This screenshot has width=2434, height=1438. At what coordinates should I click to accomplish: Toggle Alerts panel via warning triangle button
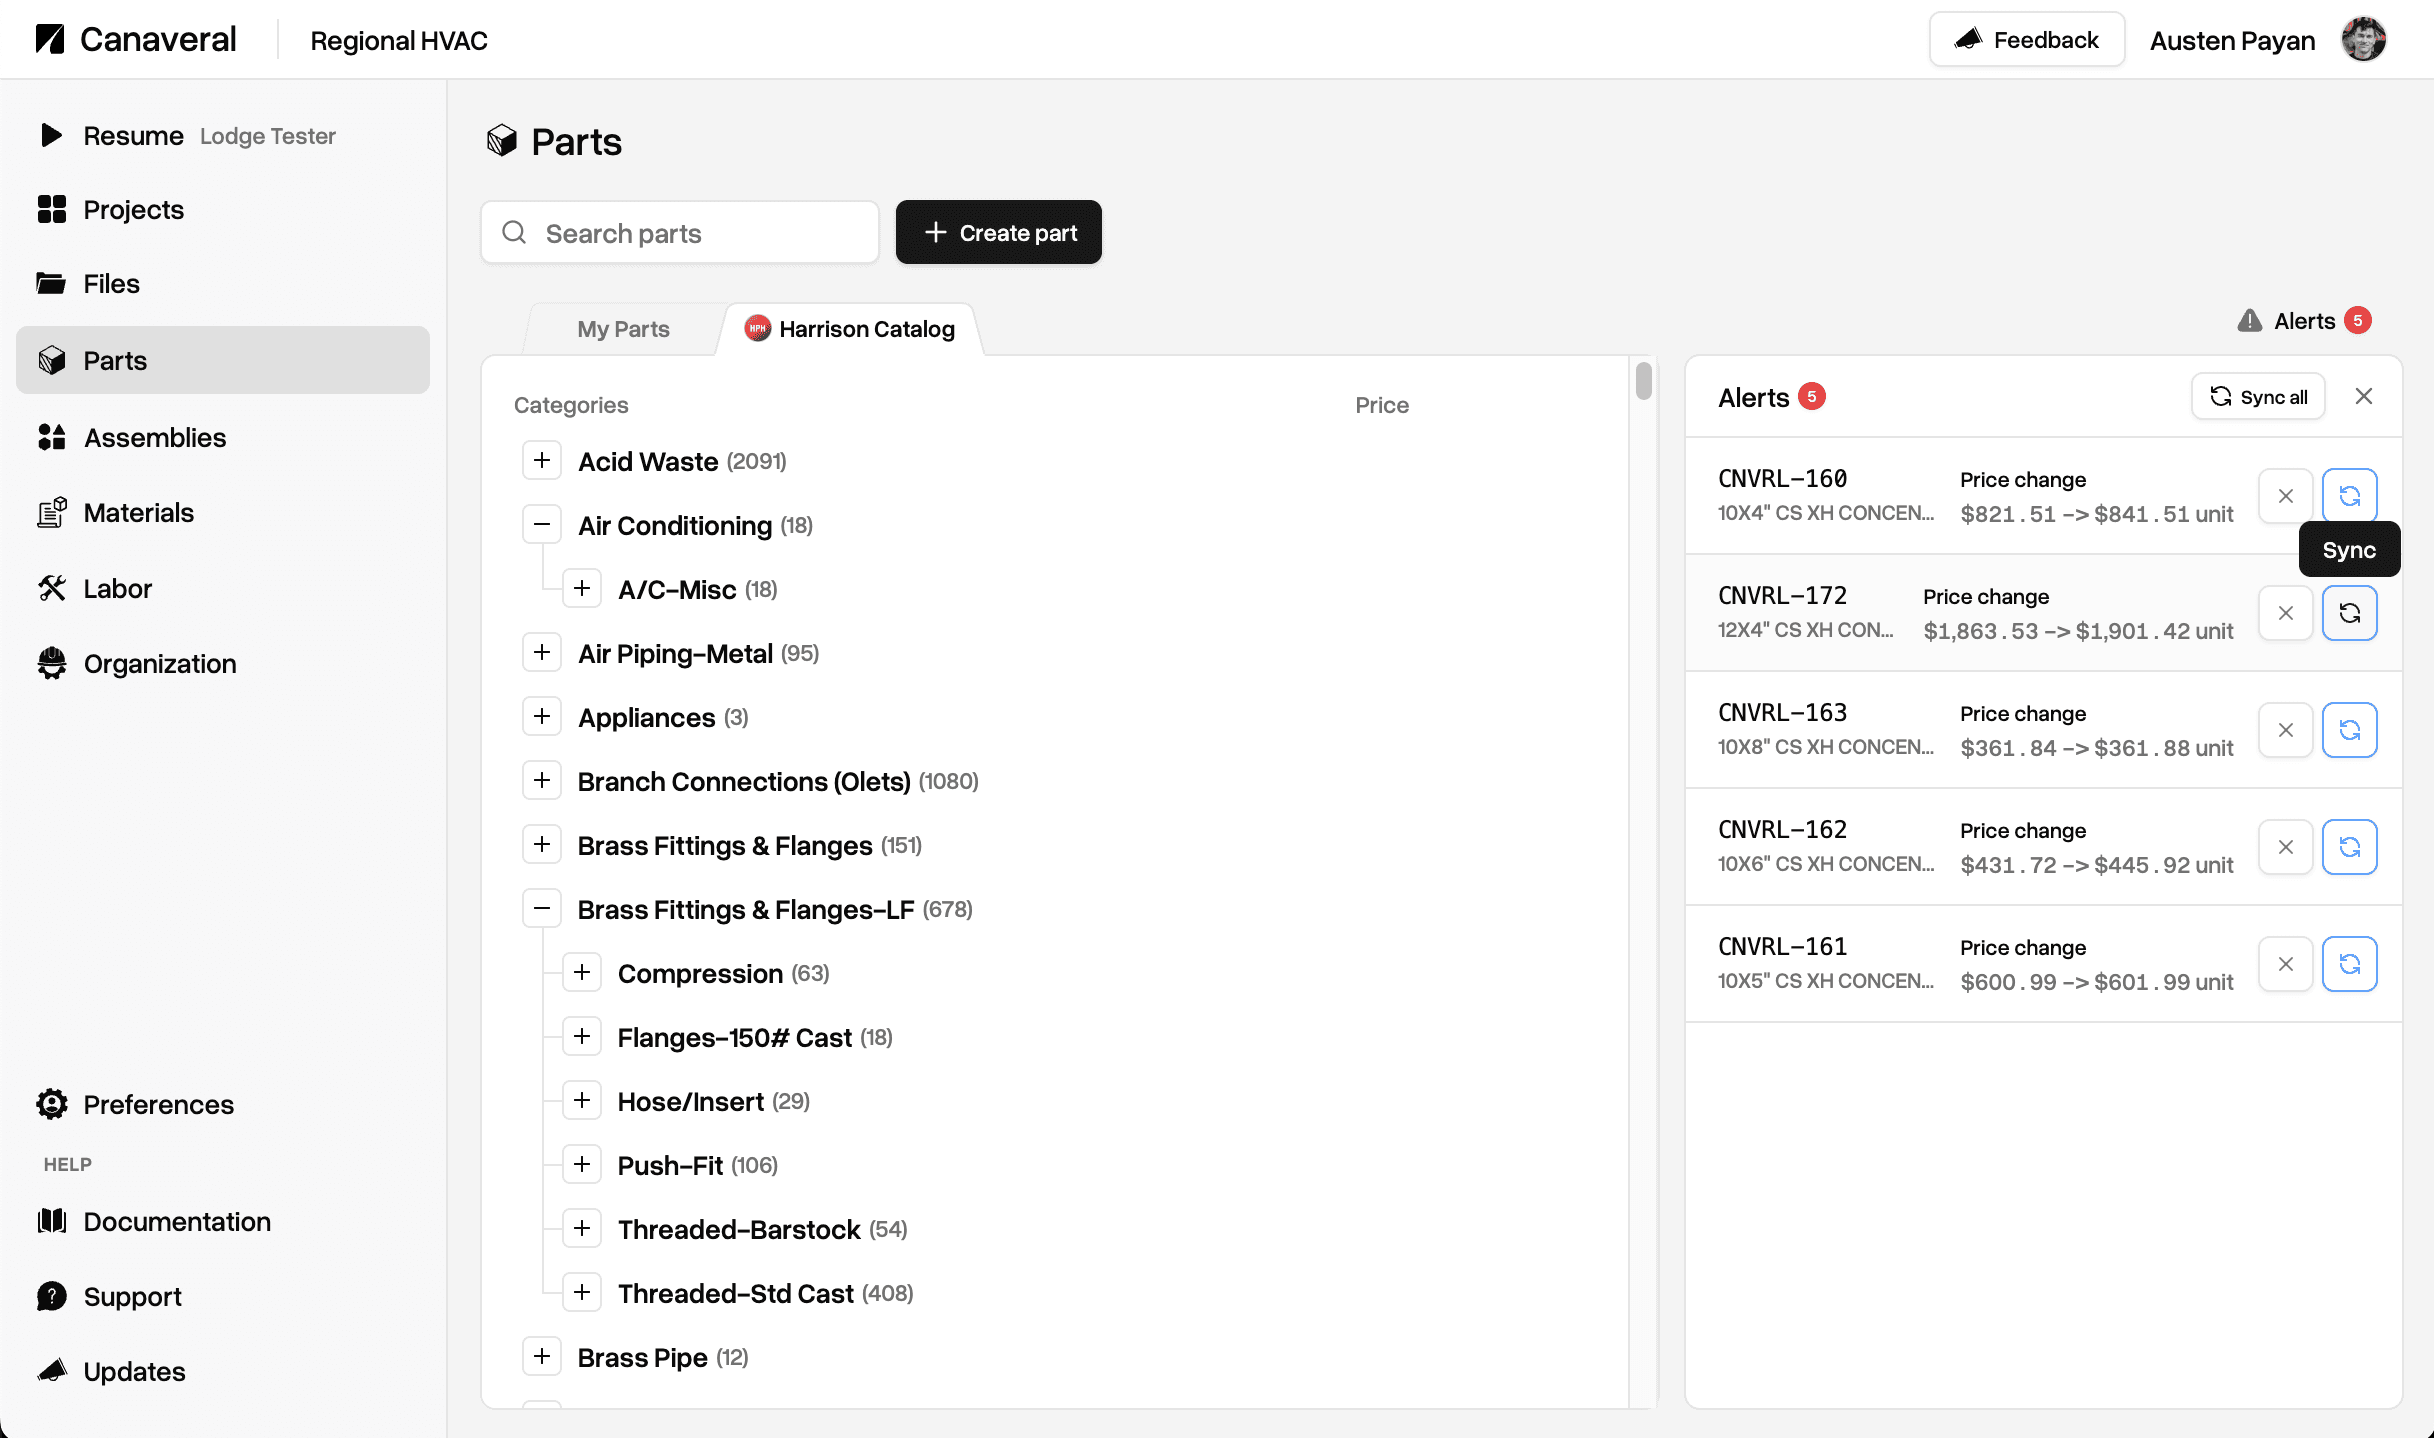tap(2304, 321)
